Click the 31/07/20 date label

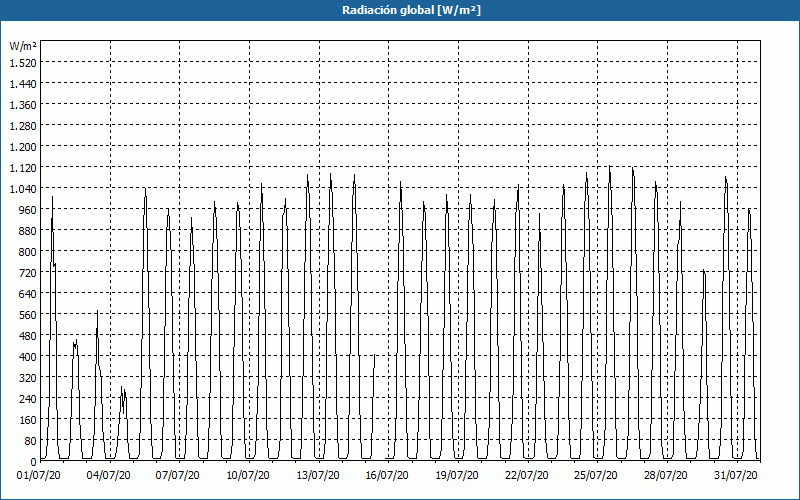pos(736,476)
